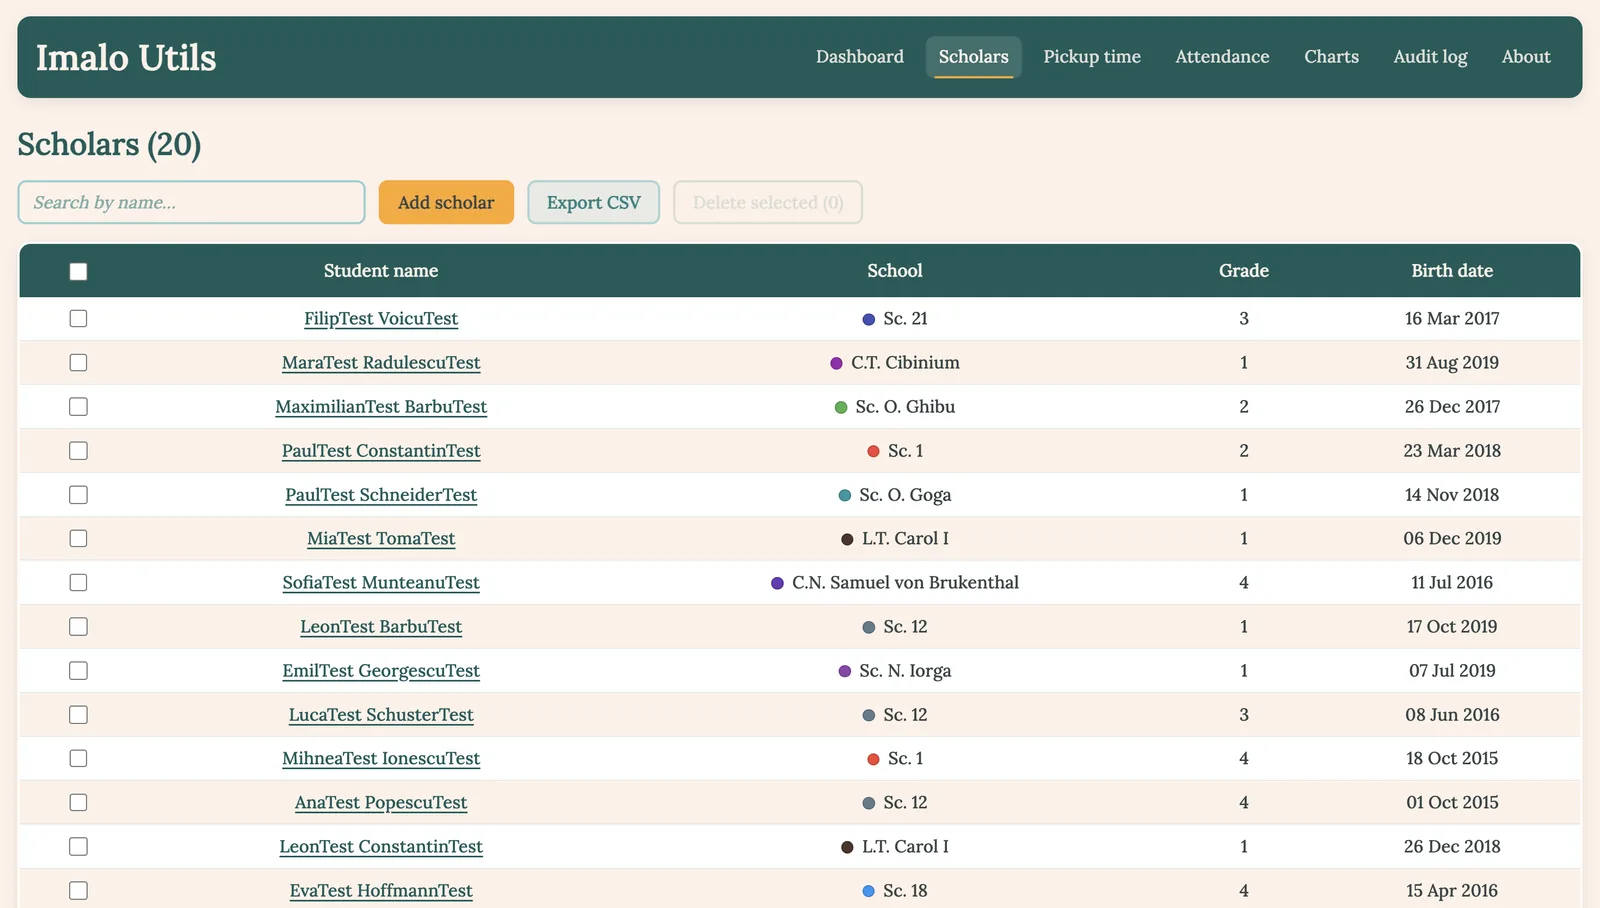
Task: Open the Dashboard tab
Action: coord(860,57)
